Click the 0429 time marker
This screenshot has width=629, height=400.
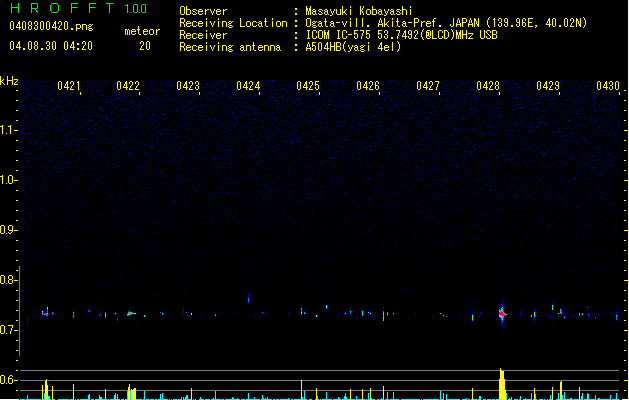pos(548,86)
